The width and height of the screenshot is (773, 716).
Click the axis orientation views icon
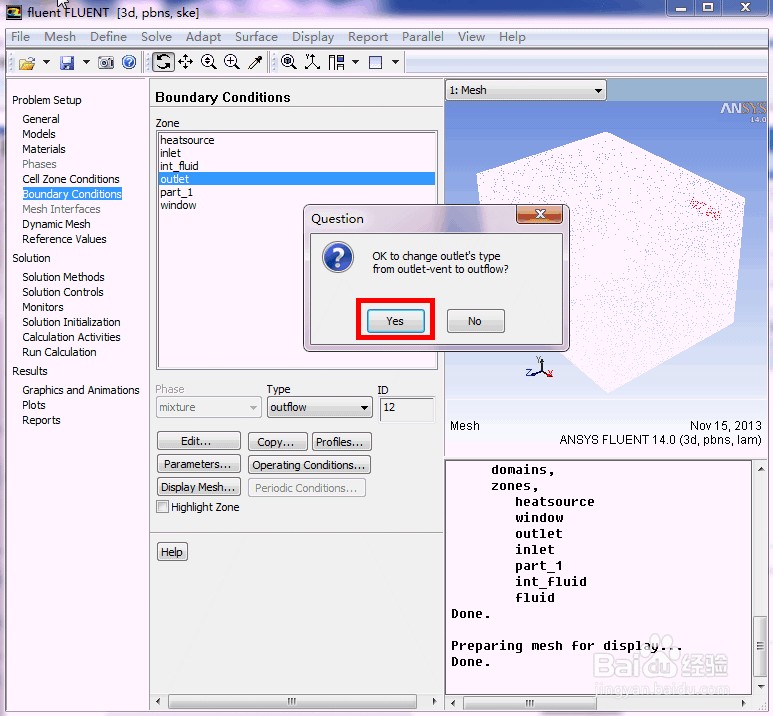312,62
